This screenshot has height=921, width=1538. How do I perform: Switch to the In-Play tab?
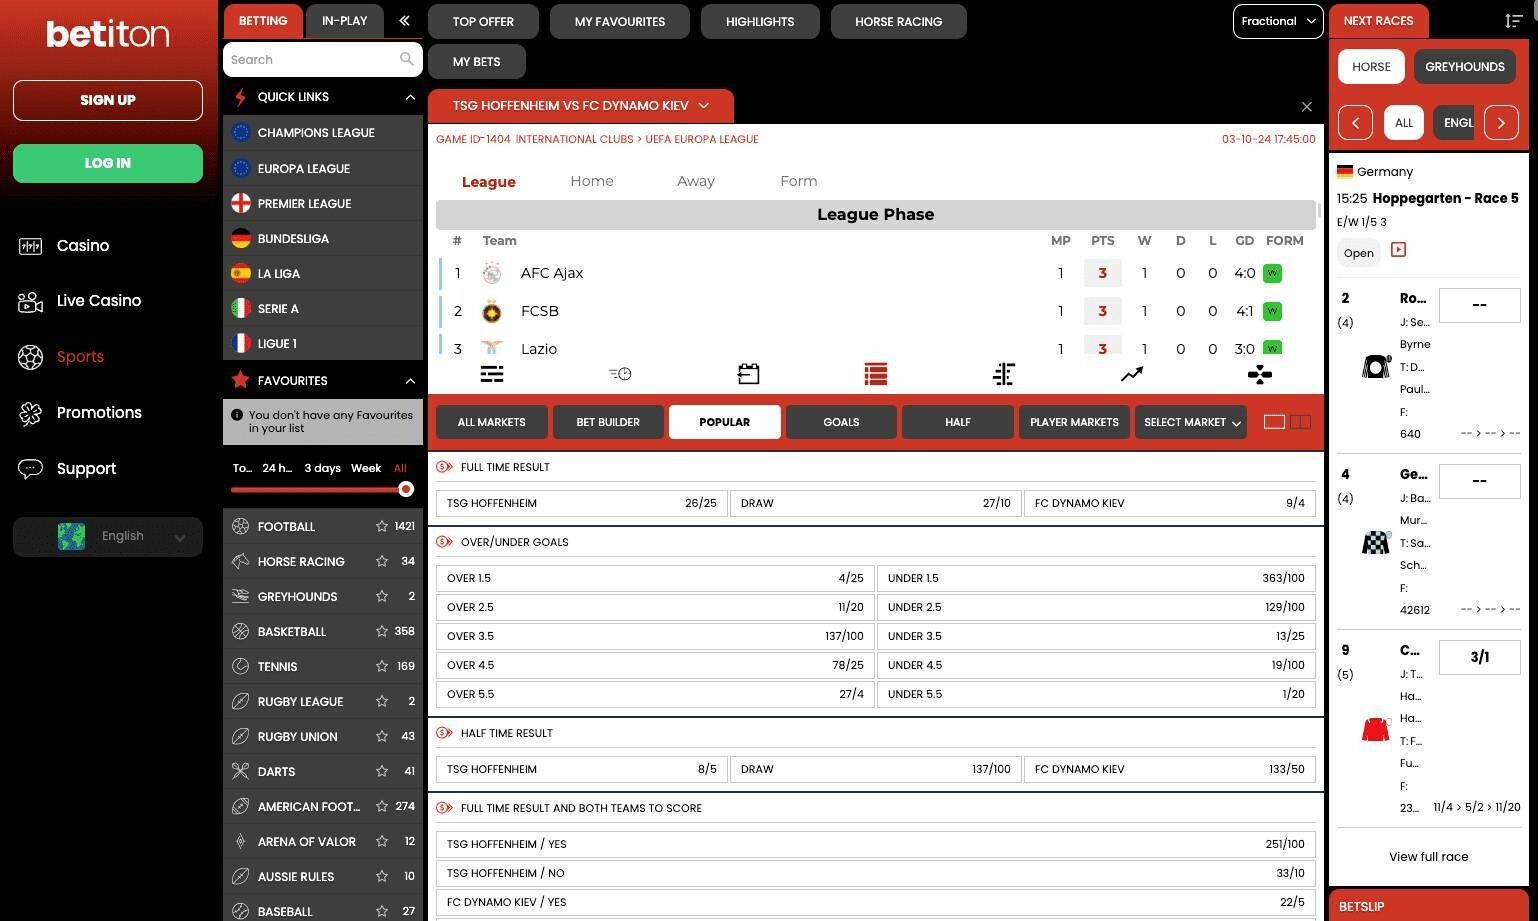tap(344, 21)
